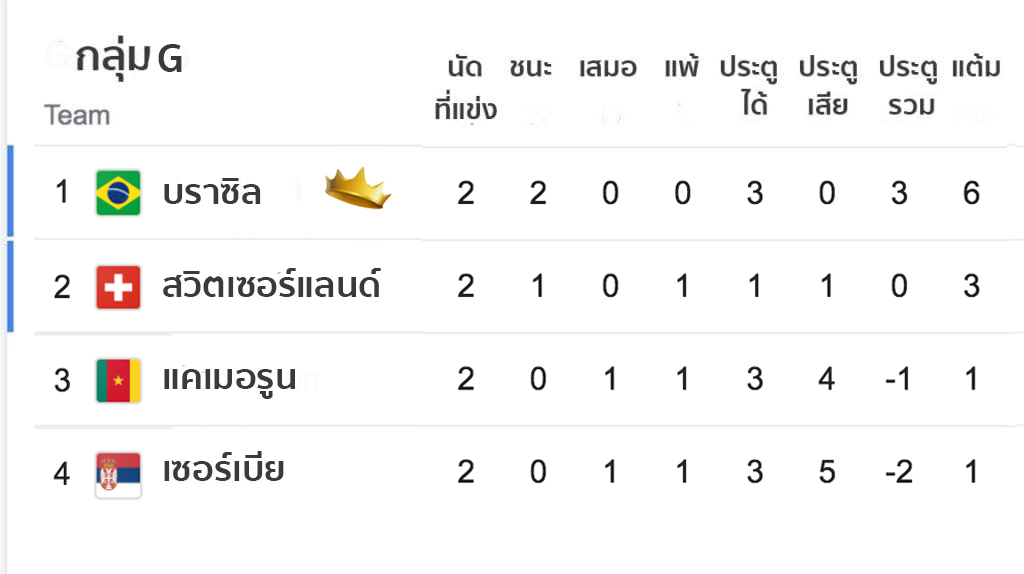
Task: Click the กลุ่ม G group heading
Action: 129,59
